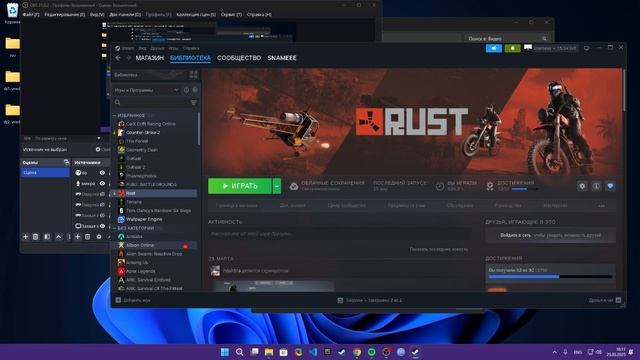Screen dimensions: 640x360
Task: Toggle the eye on the bottom OBS source row
Action: click(x=102, y=226)
